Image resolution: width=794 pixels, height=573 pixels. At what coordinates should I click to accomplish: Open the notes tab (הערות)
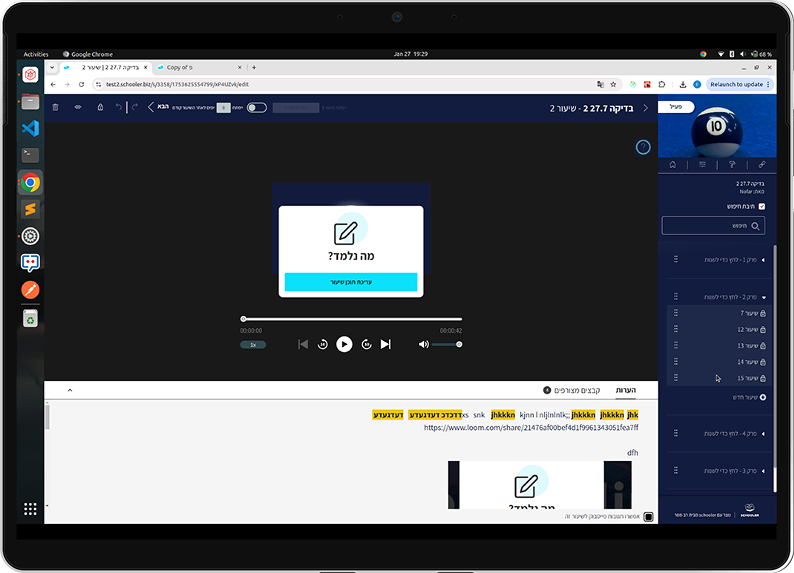(x=626, y=390)
